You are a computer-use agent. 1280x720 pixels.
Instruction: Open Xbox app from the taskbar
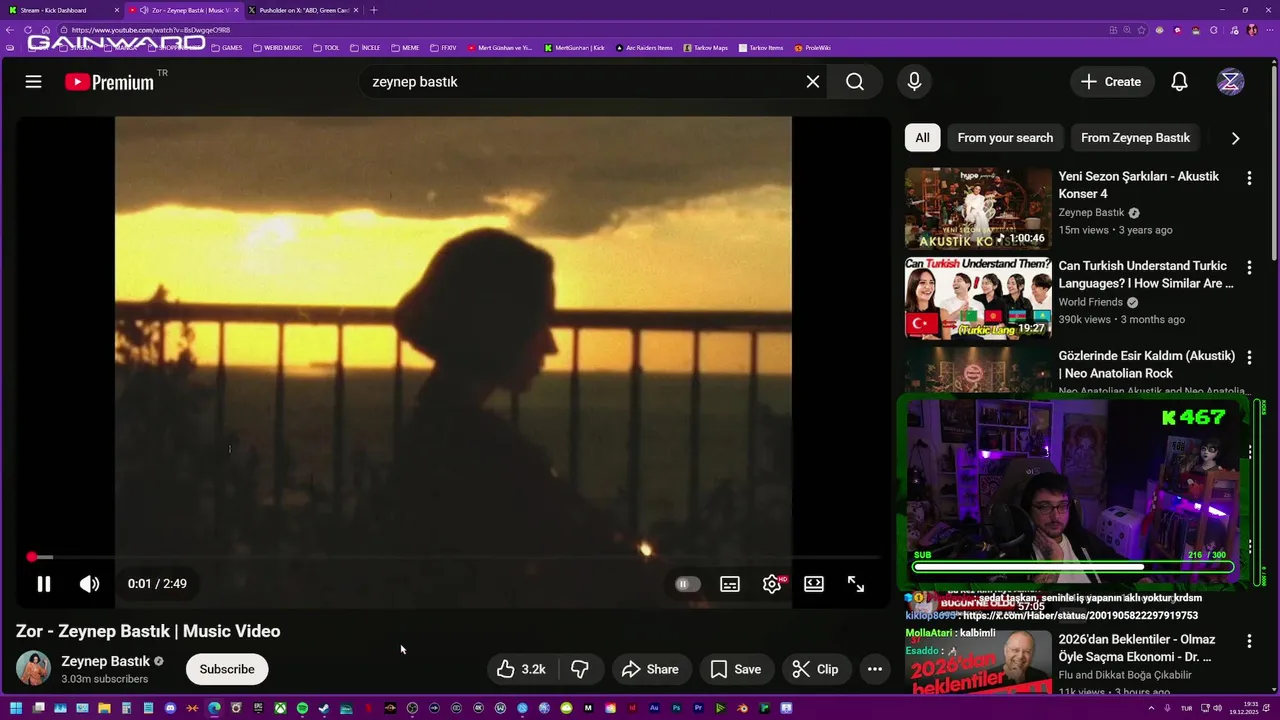(280, 708)
